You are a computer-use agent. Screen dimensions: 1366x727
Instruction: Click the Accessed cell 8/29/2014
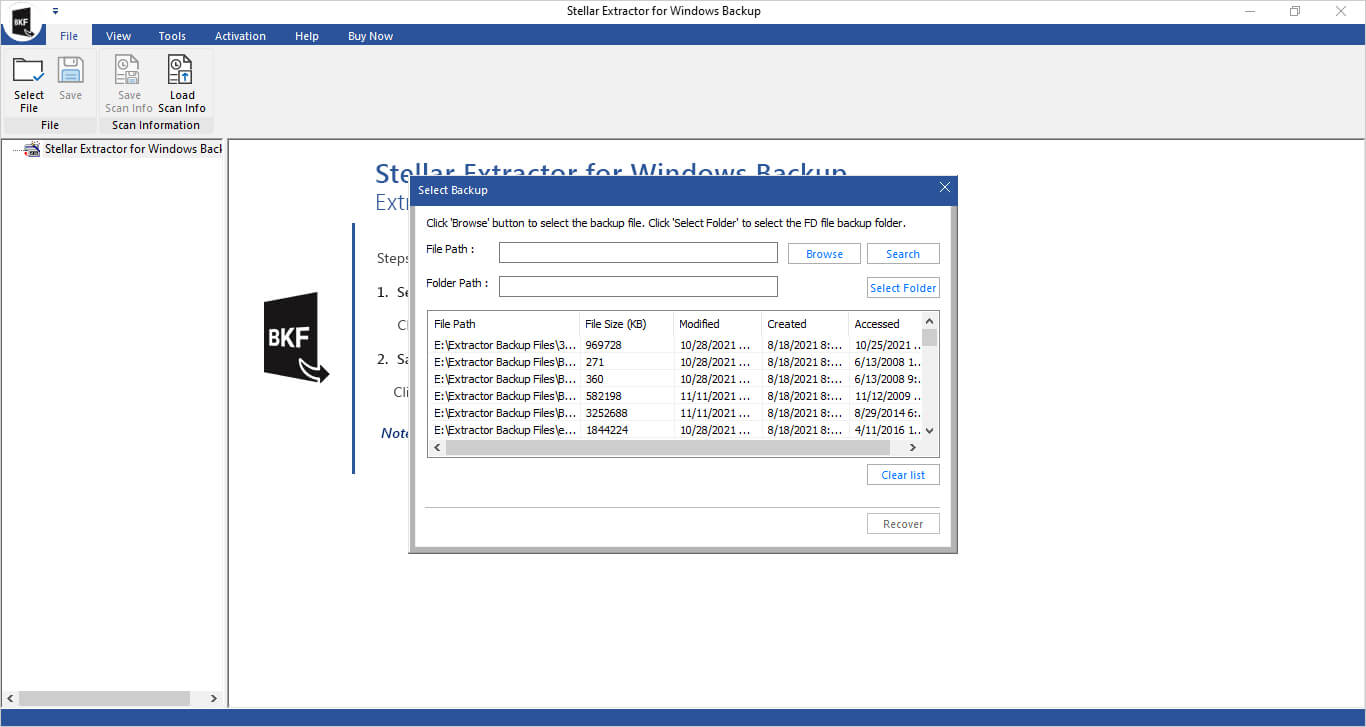coord(887,413)
